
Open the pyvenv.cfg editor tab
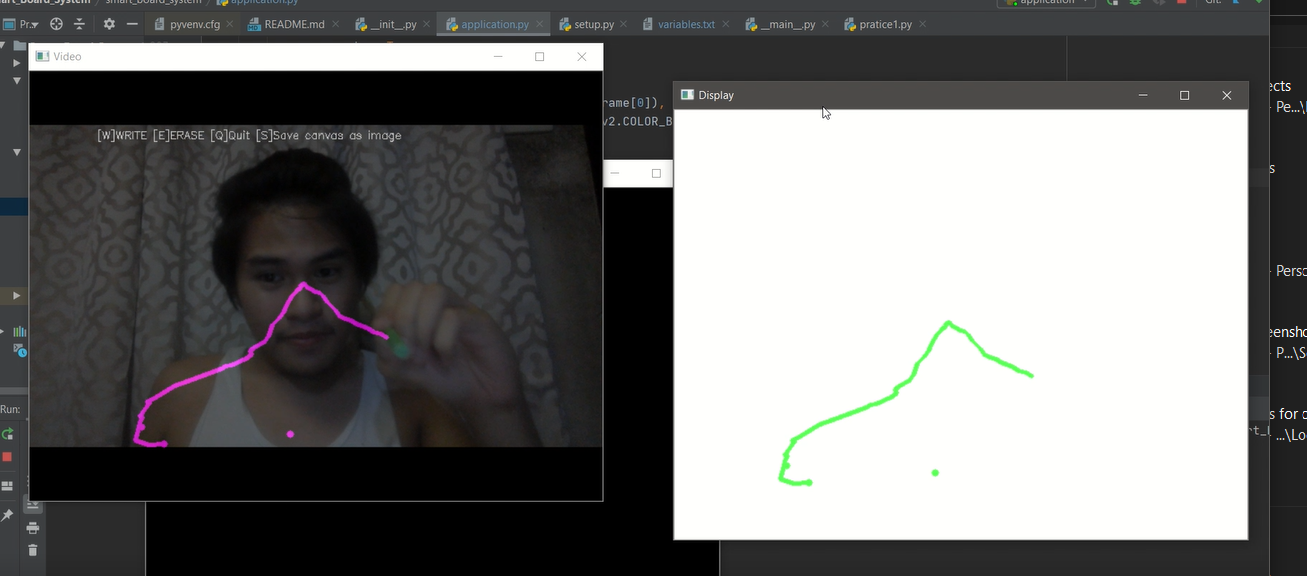(x=194, y=24)
